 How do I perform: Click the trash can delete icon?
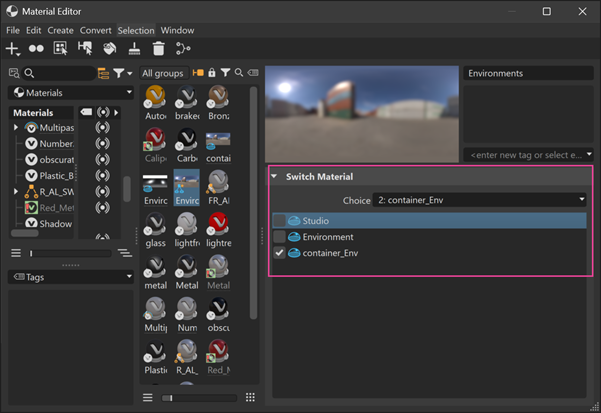pos(158,49)
